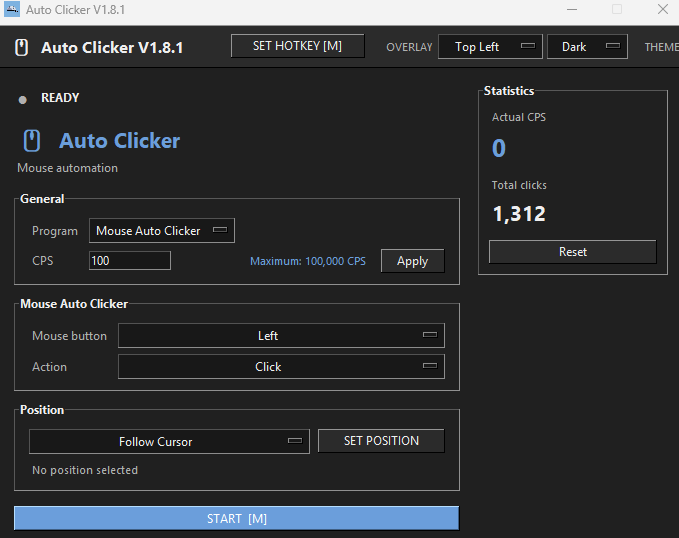Expand the Follow Cursor position dropdown
679x538 pixels.
[169, 441]
